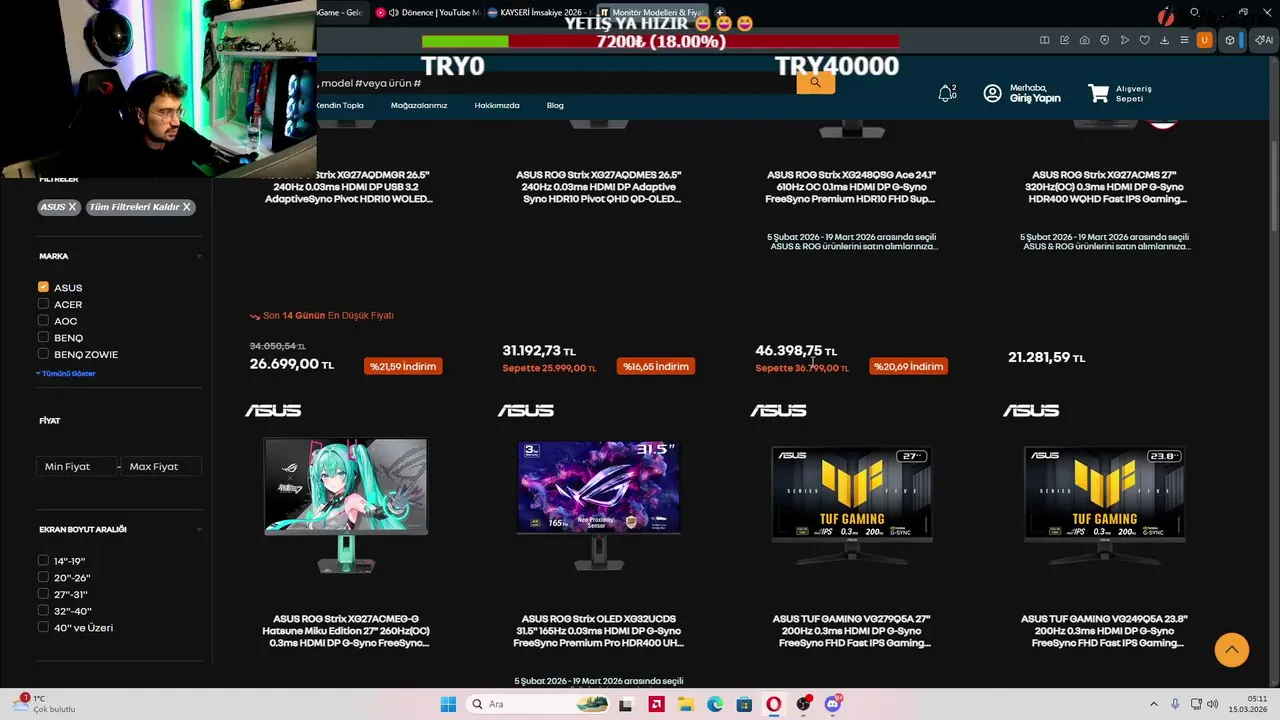Check the ACER brand checkbox
The image size is (1280, 720).
point(43,304)
